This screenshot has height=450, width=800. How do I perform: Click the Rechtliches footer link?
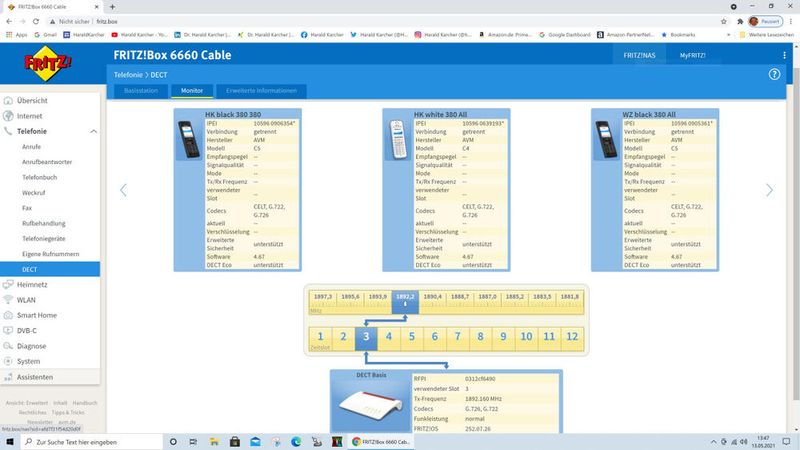tap(33, 412)
